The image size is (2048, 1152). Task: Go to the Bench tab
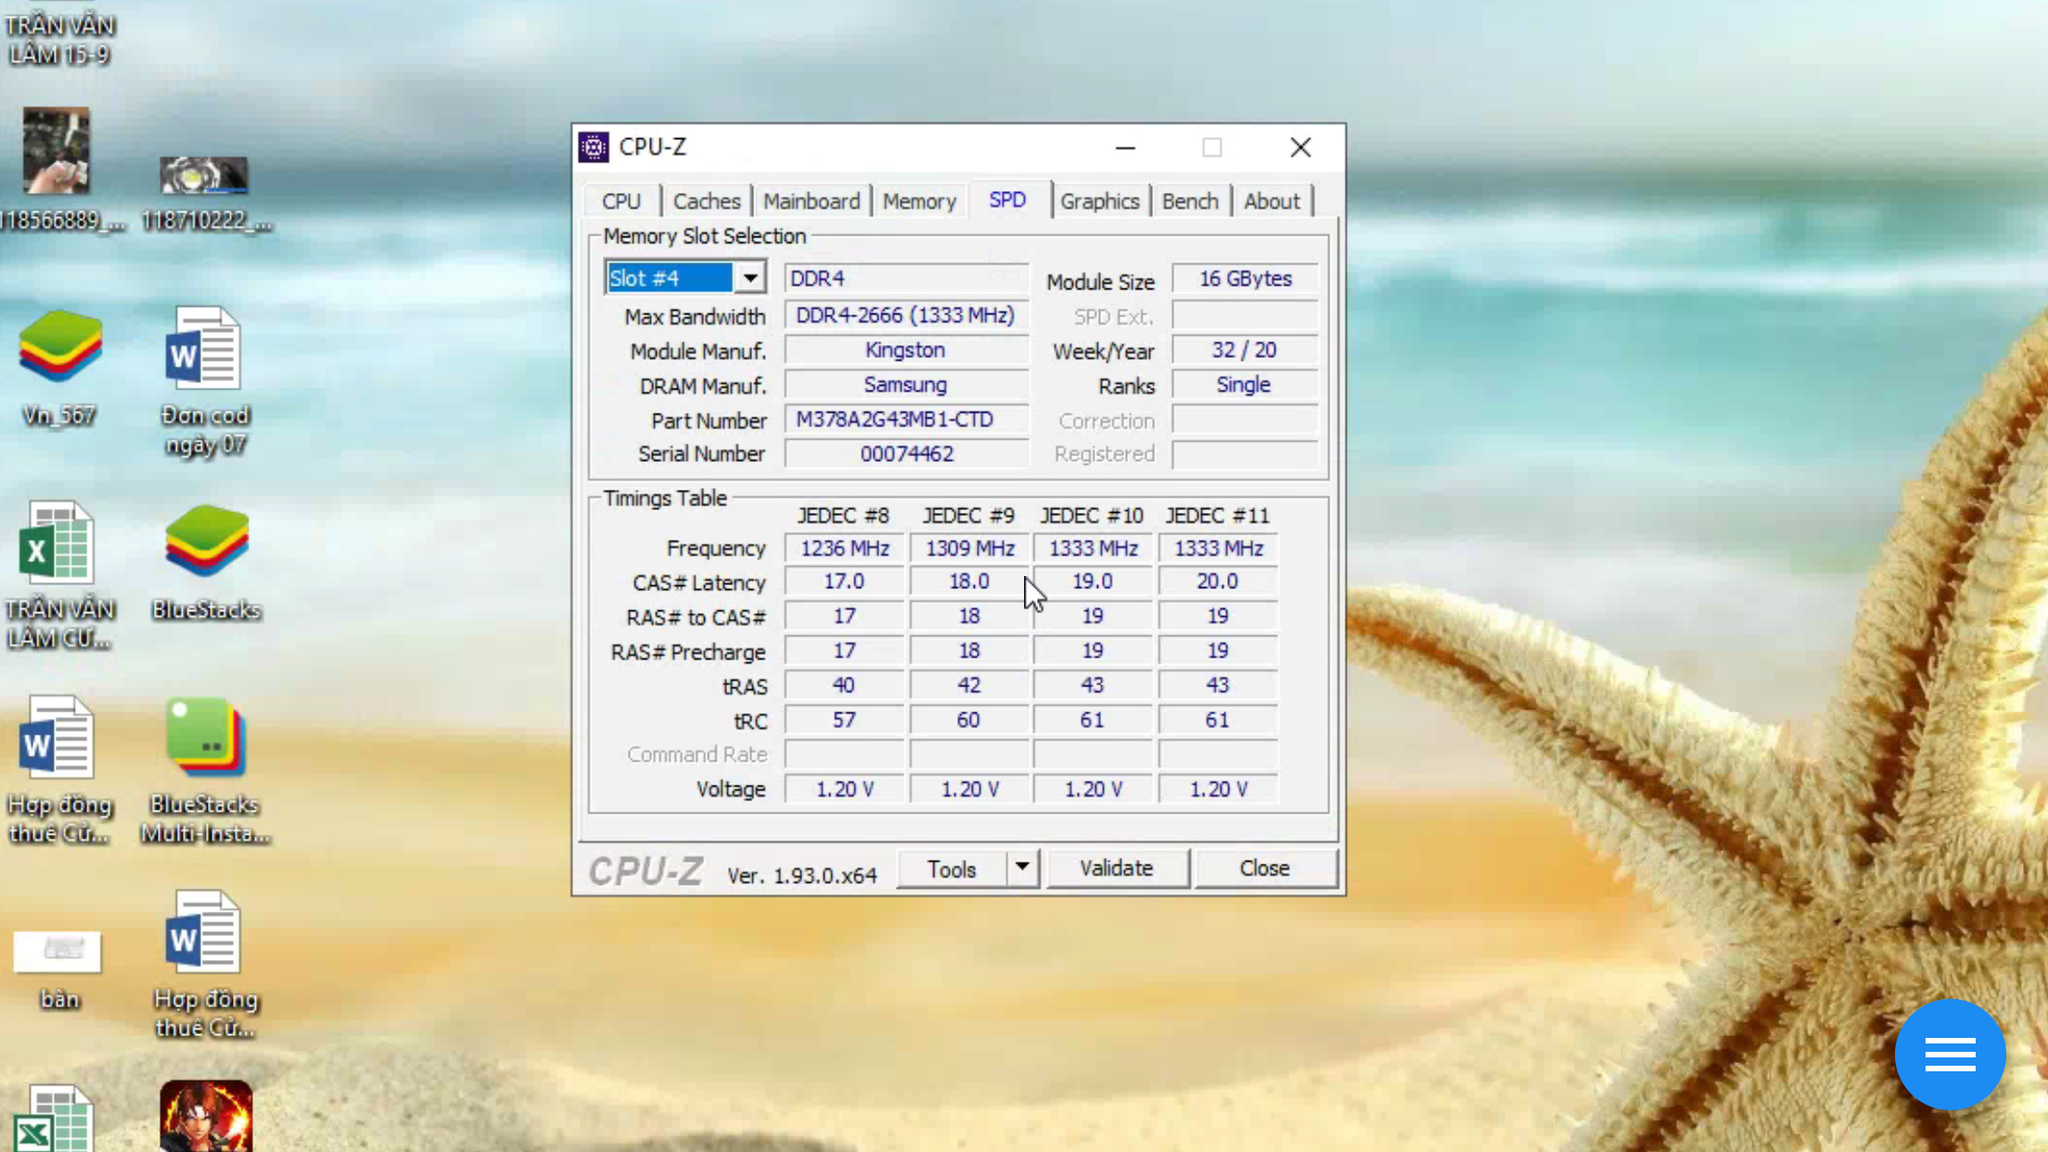[1190, 201]
